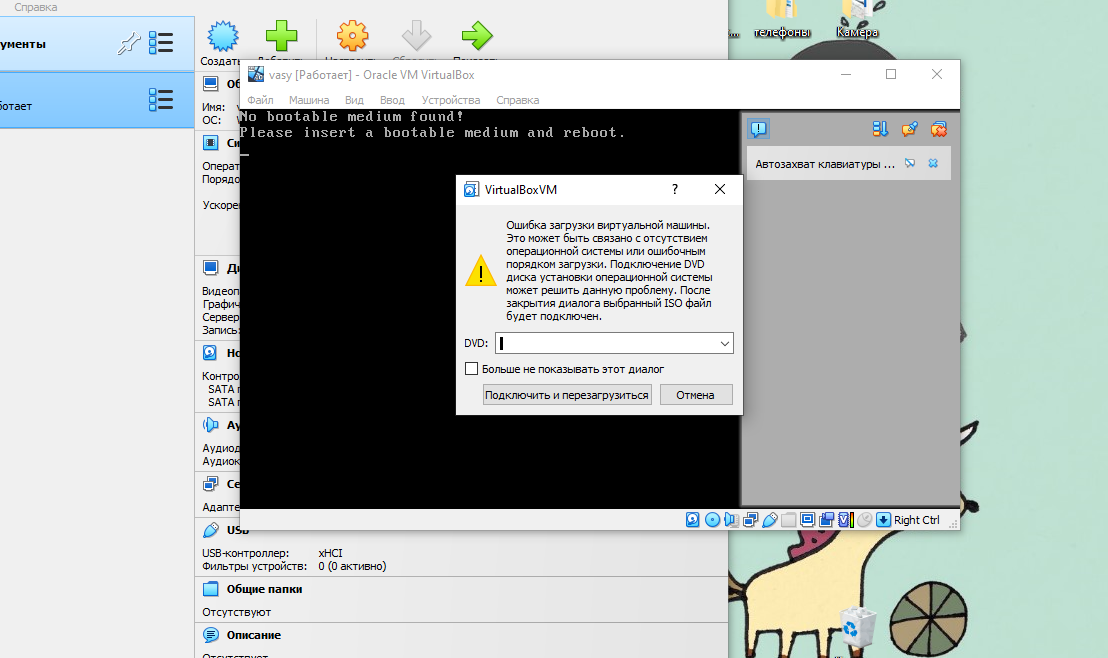Image resolution: width=1108 pixels, height=658 pixels.
Task: Click the optical disk indicator in status bar
Action: [x=712, y=520]
